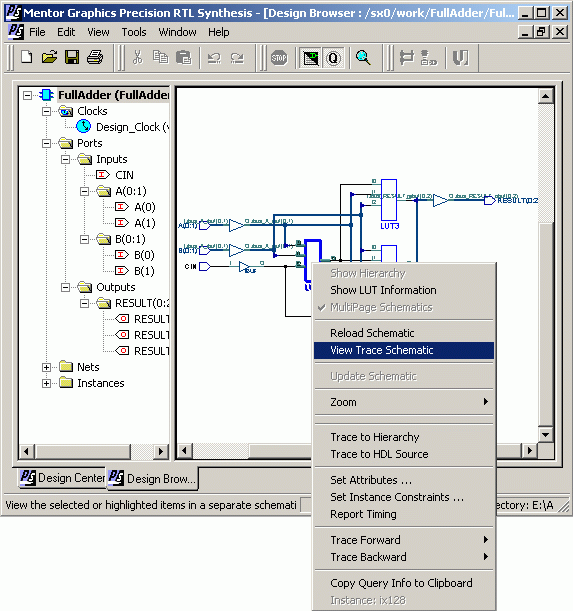This screenshot has width=573, height=611.
Task: Choose Set Attributes from context menu
Action: 404,480
